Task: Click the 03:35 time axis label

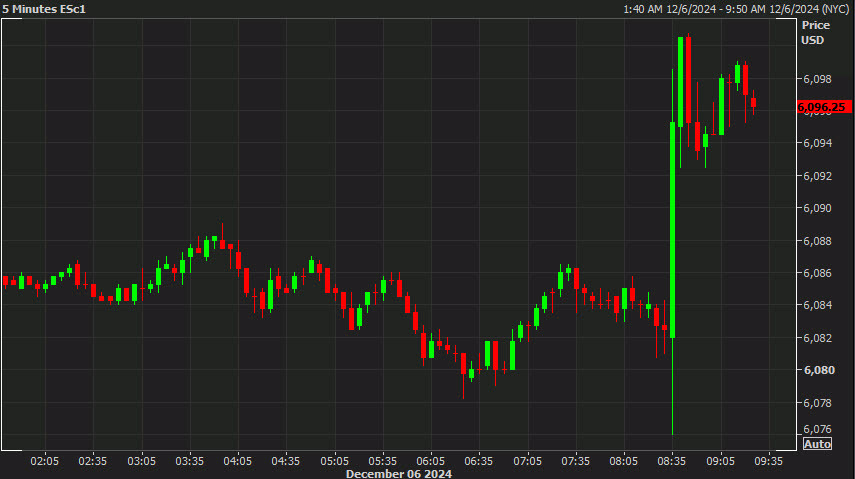Action: pos(190,461)
